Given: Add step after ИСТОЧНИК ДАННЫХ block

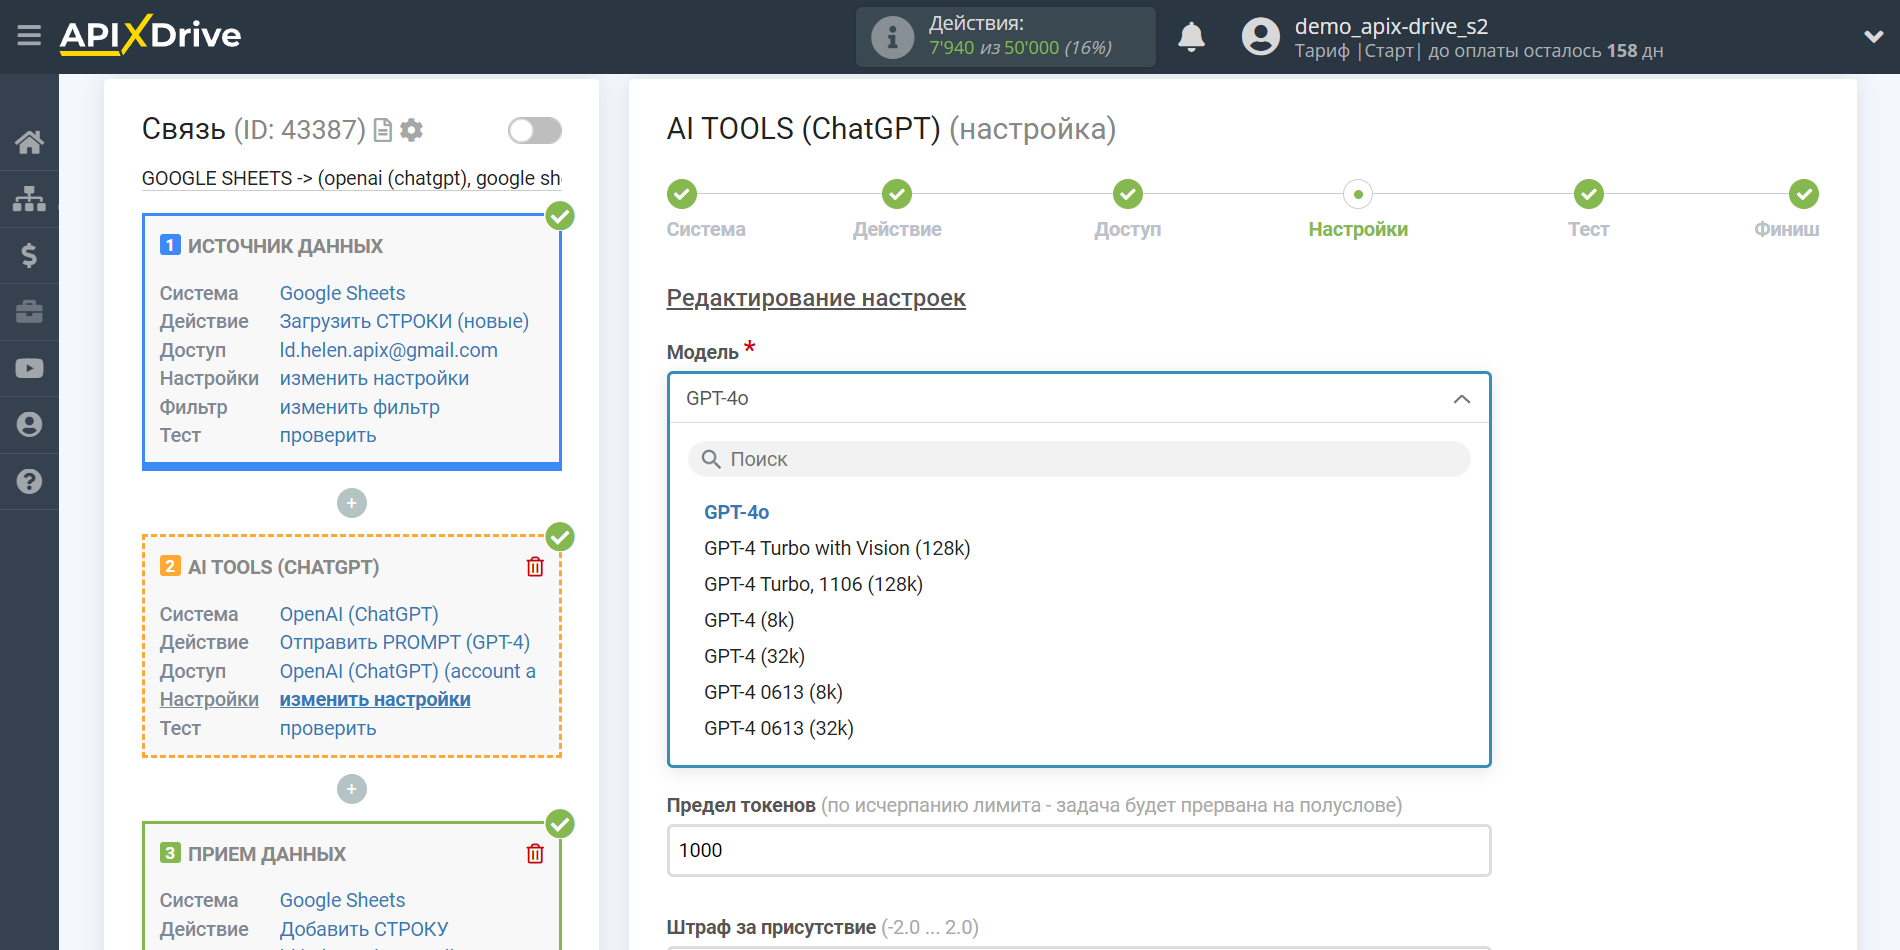Looking at the screenshot, I should (352, 503).
